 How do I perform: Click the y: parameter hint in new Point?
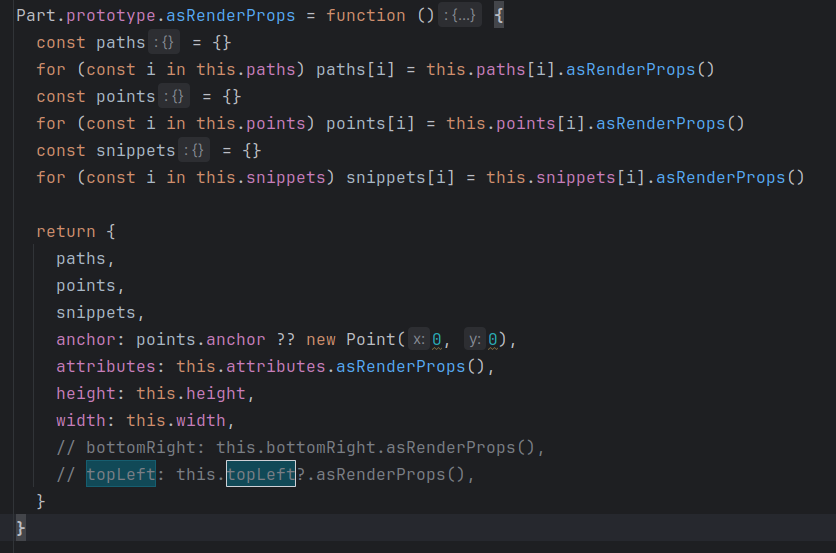(x=474, y=340)
